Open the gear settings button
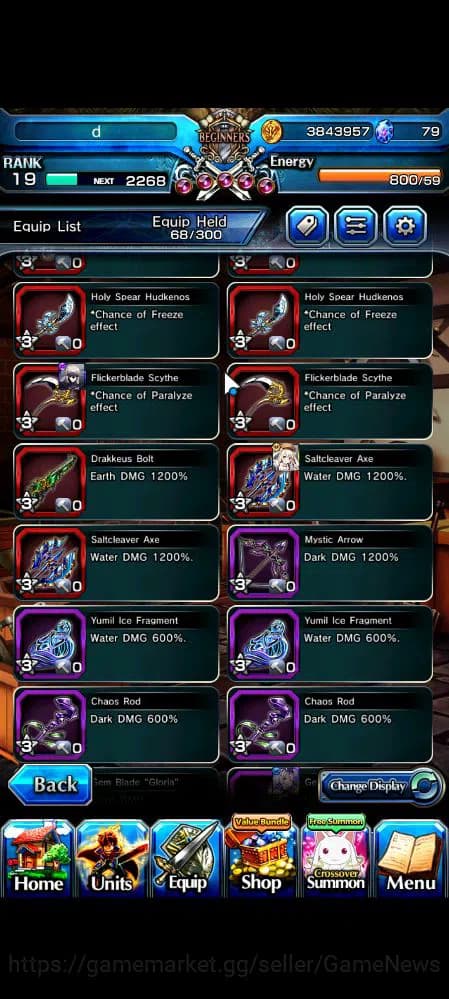The width and height of the screenshot is (449, 999). coord(404,226)
